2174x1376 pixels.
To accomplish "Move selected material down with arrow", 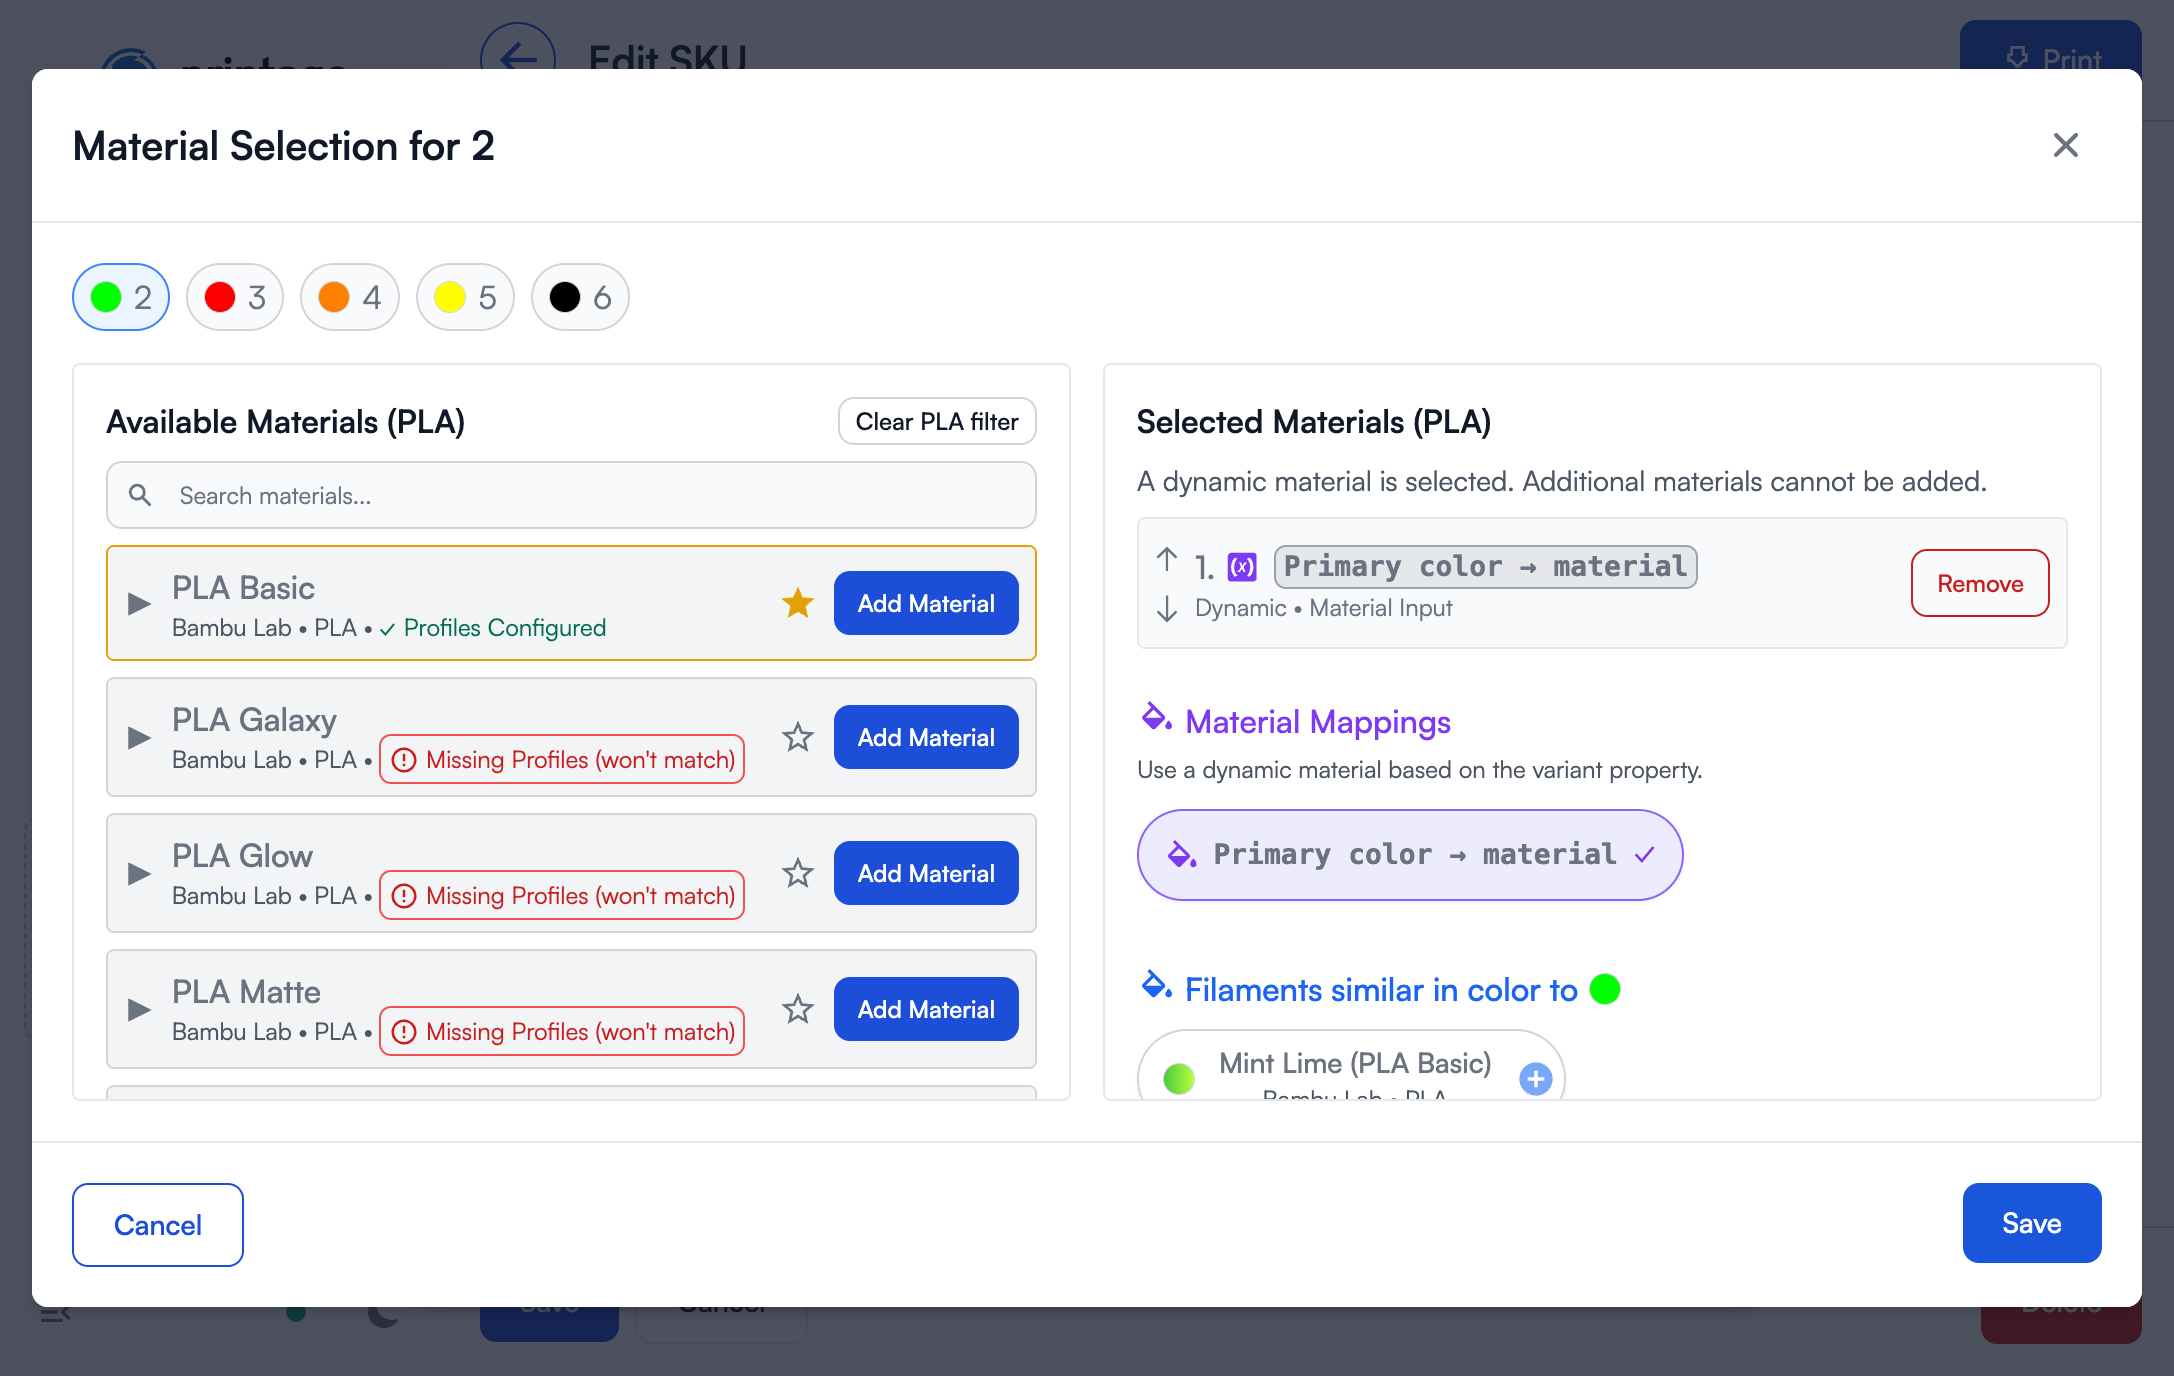I will pos(1166,609).
